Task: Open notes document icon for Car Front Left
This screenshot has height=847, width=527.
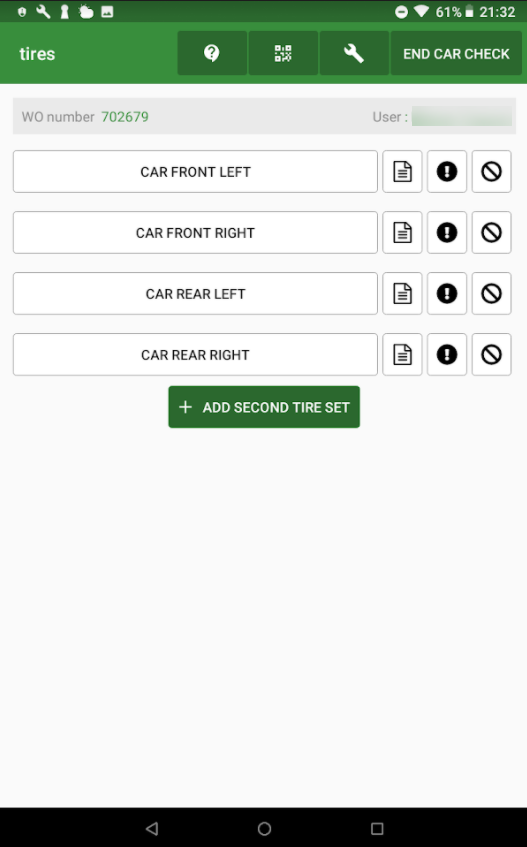Action: pyautogui.click(x=402, y=172)
